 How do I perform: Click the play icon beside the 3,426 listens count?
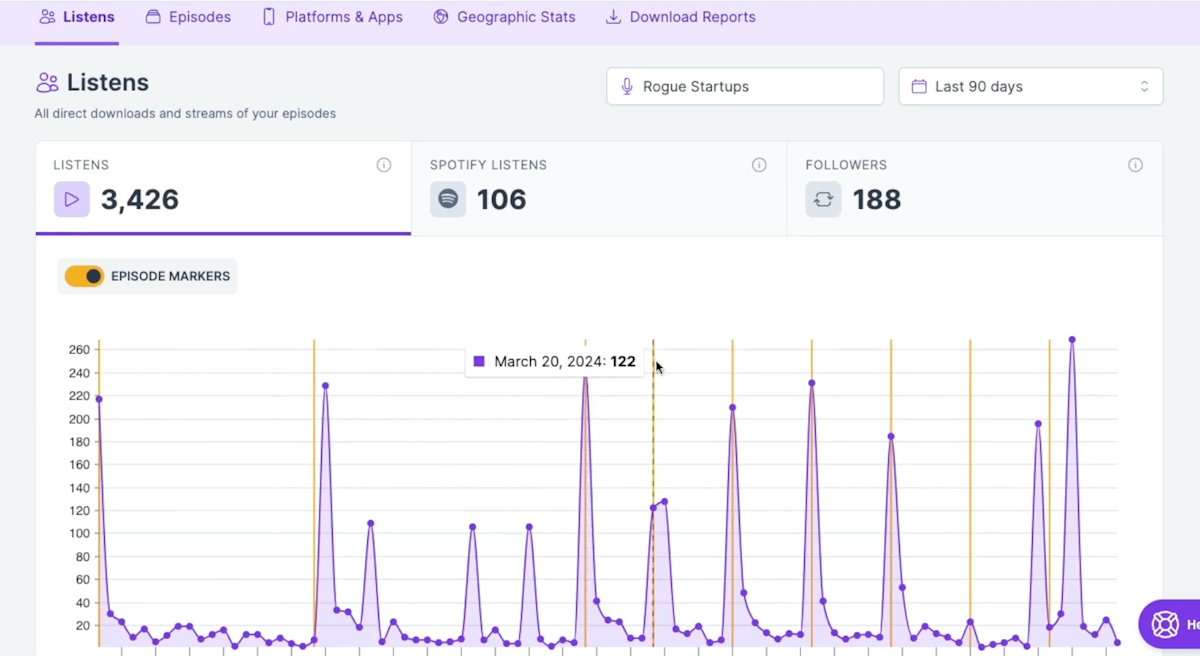71,199
